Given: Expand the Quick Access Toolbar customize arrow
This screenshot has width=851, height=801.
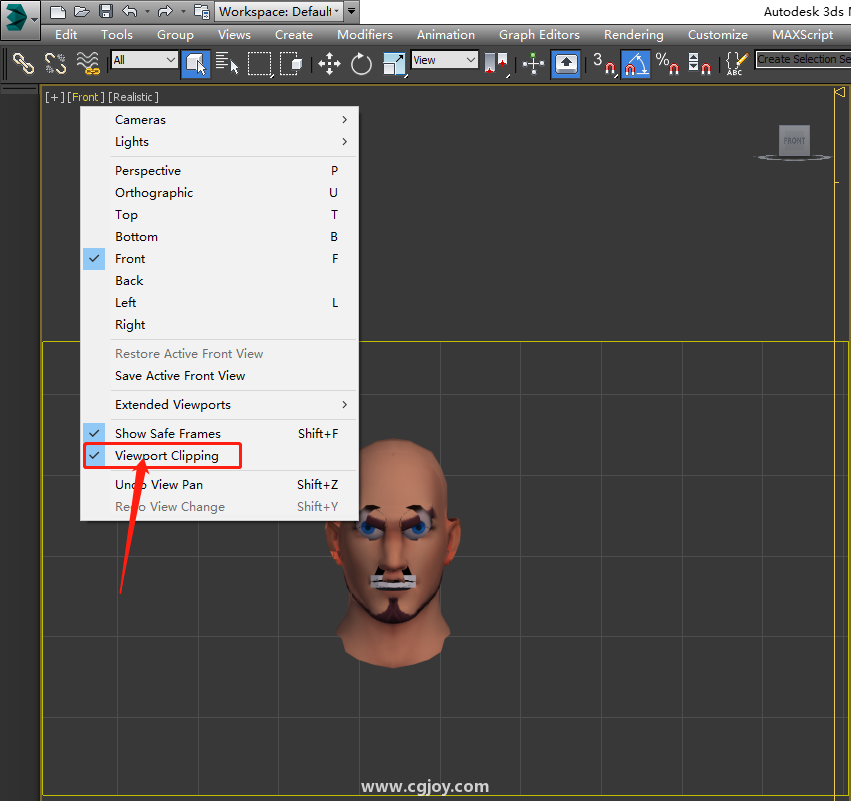Looking at the screenshot, I should [352, 11].
